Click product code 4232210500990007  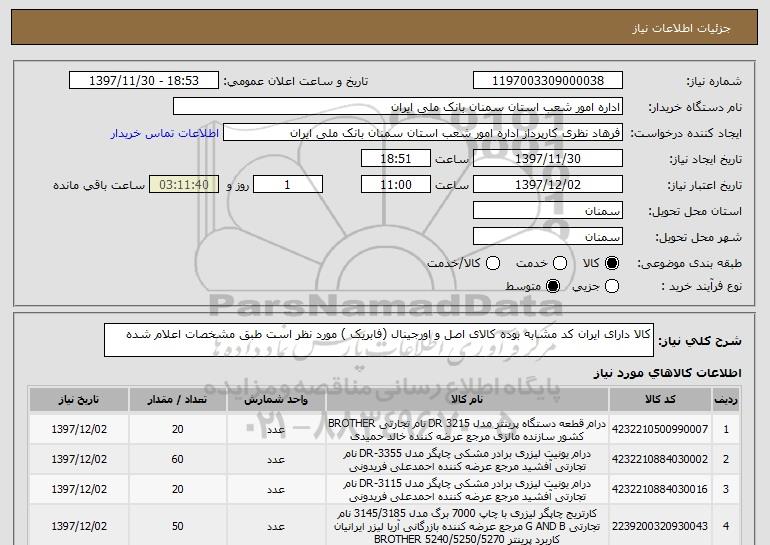(x=660, y=429)
